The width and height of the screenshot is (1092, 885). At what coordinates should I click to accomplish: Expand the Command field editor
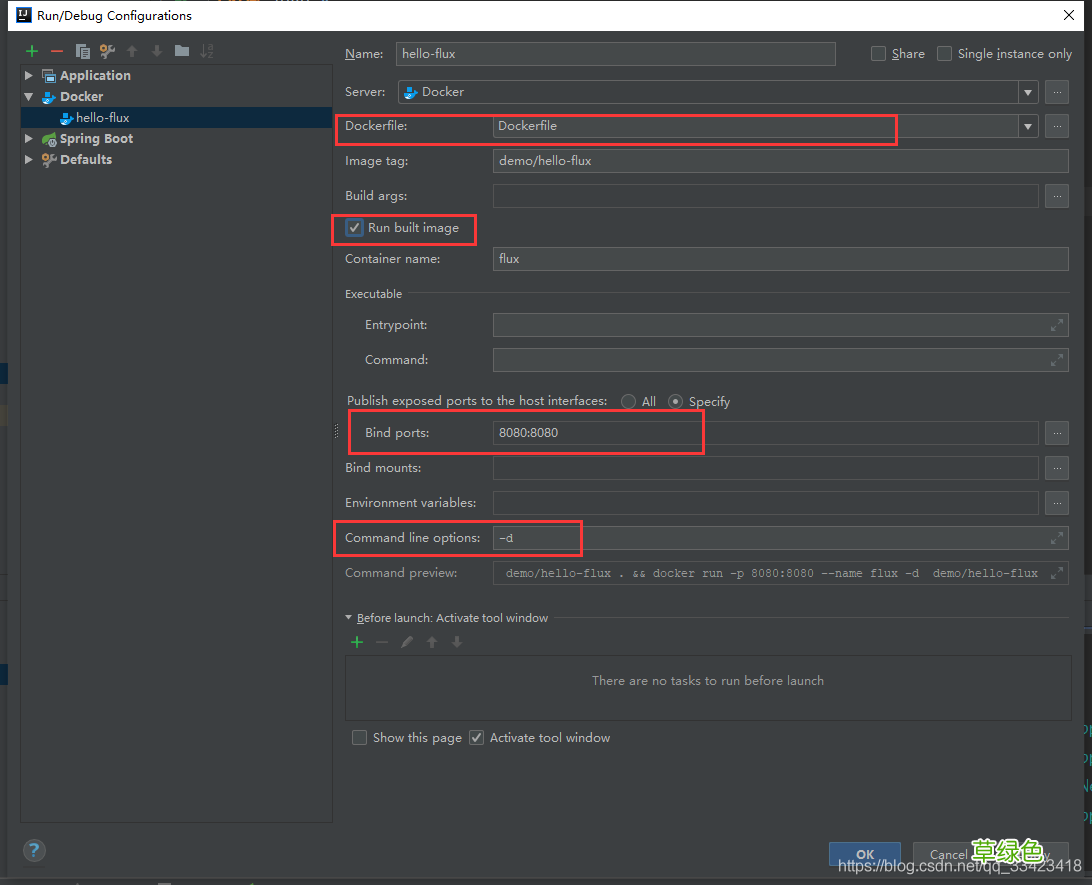pyautogui.click(x=1056, y=360)
